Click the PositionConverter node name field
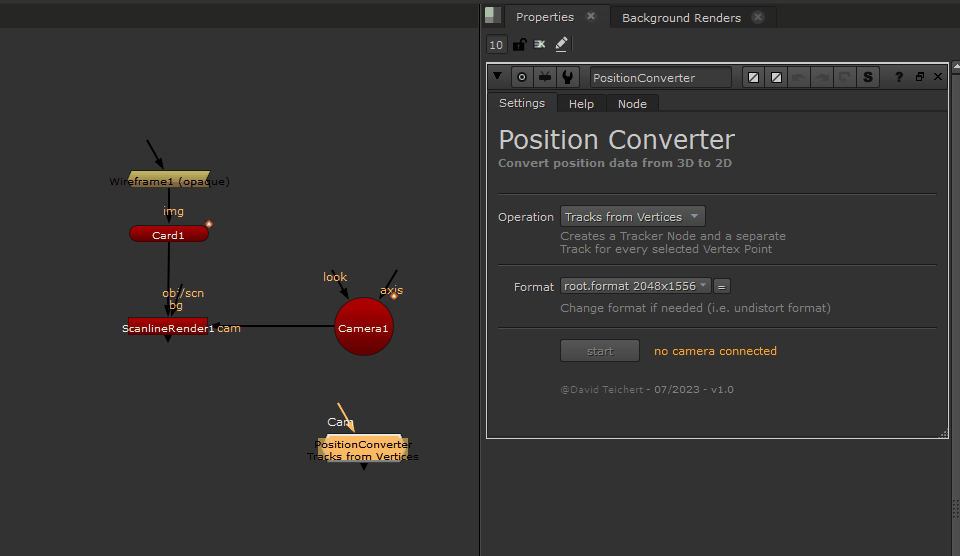This screenshot has height=556, width=960. 660,77
